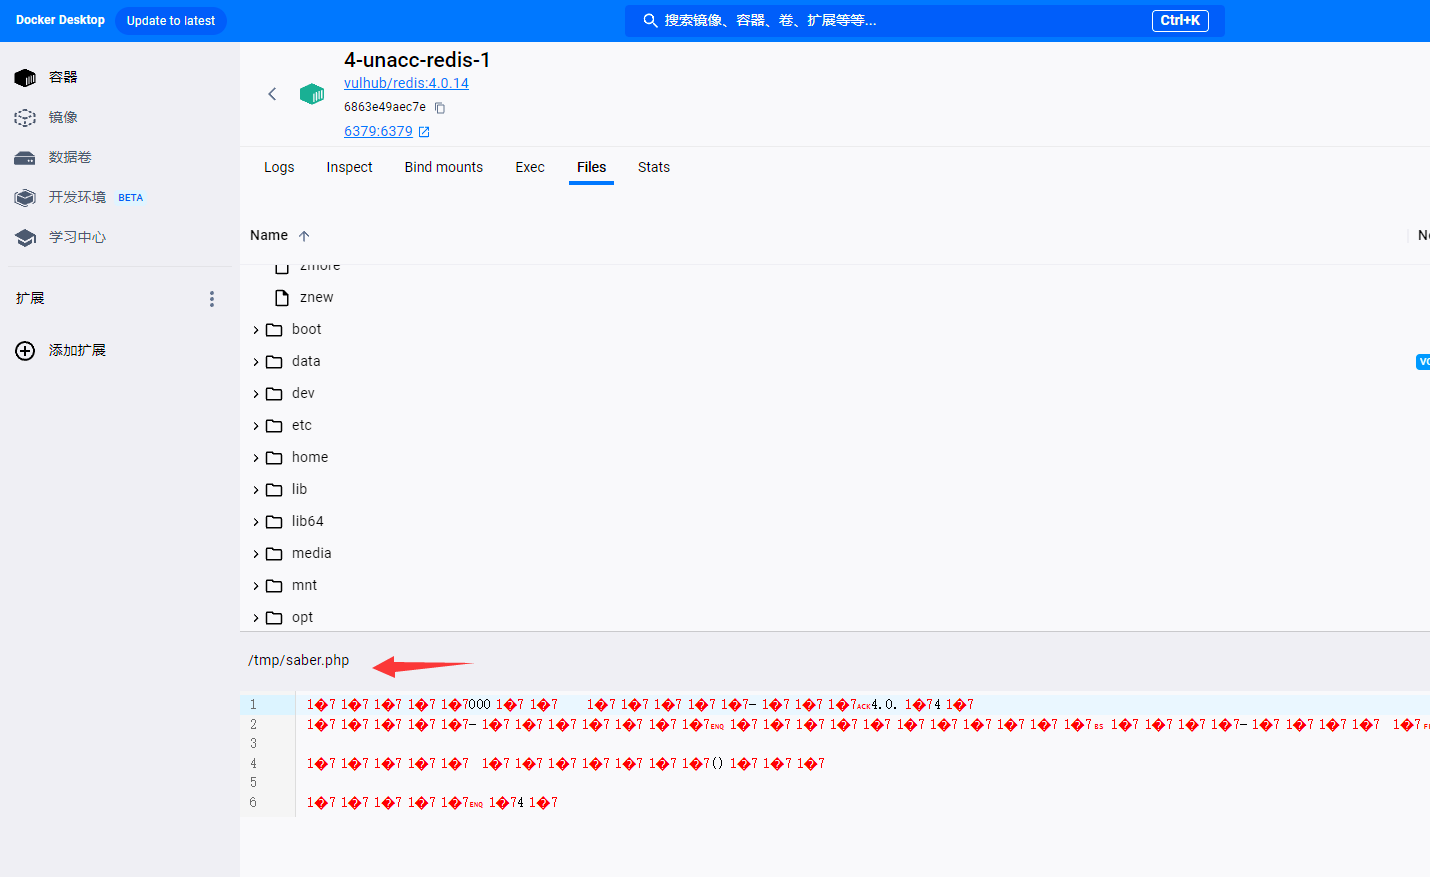This screenshot has width=1430, height=877.
Task: Click the search bar at top
Action: [x=900, y=21]
